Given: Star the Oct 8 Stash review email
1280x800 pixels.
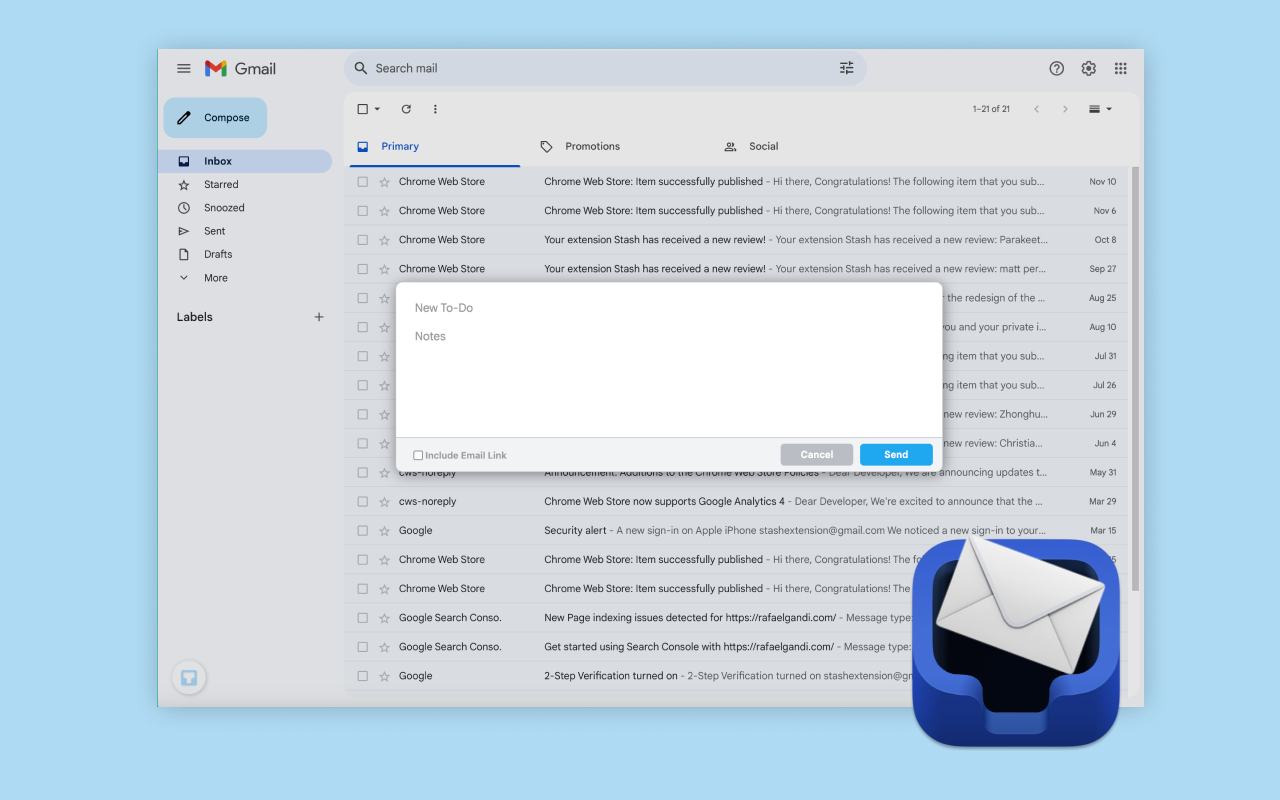Looking at the screenshot, I should 384,240.
